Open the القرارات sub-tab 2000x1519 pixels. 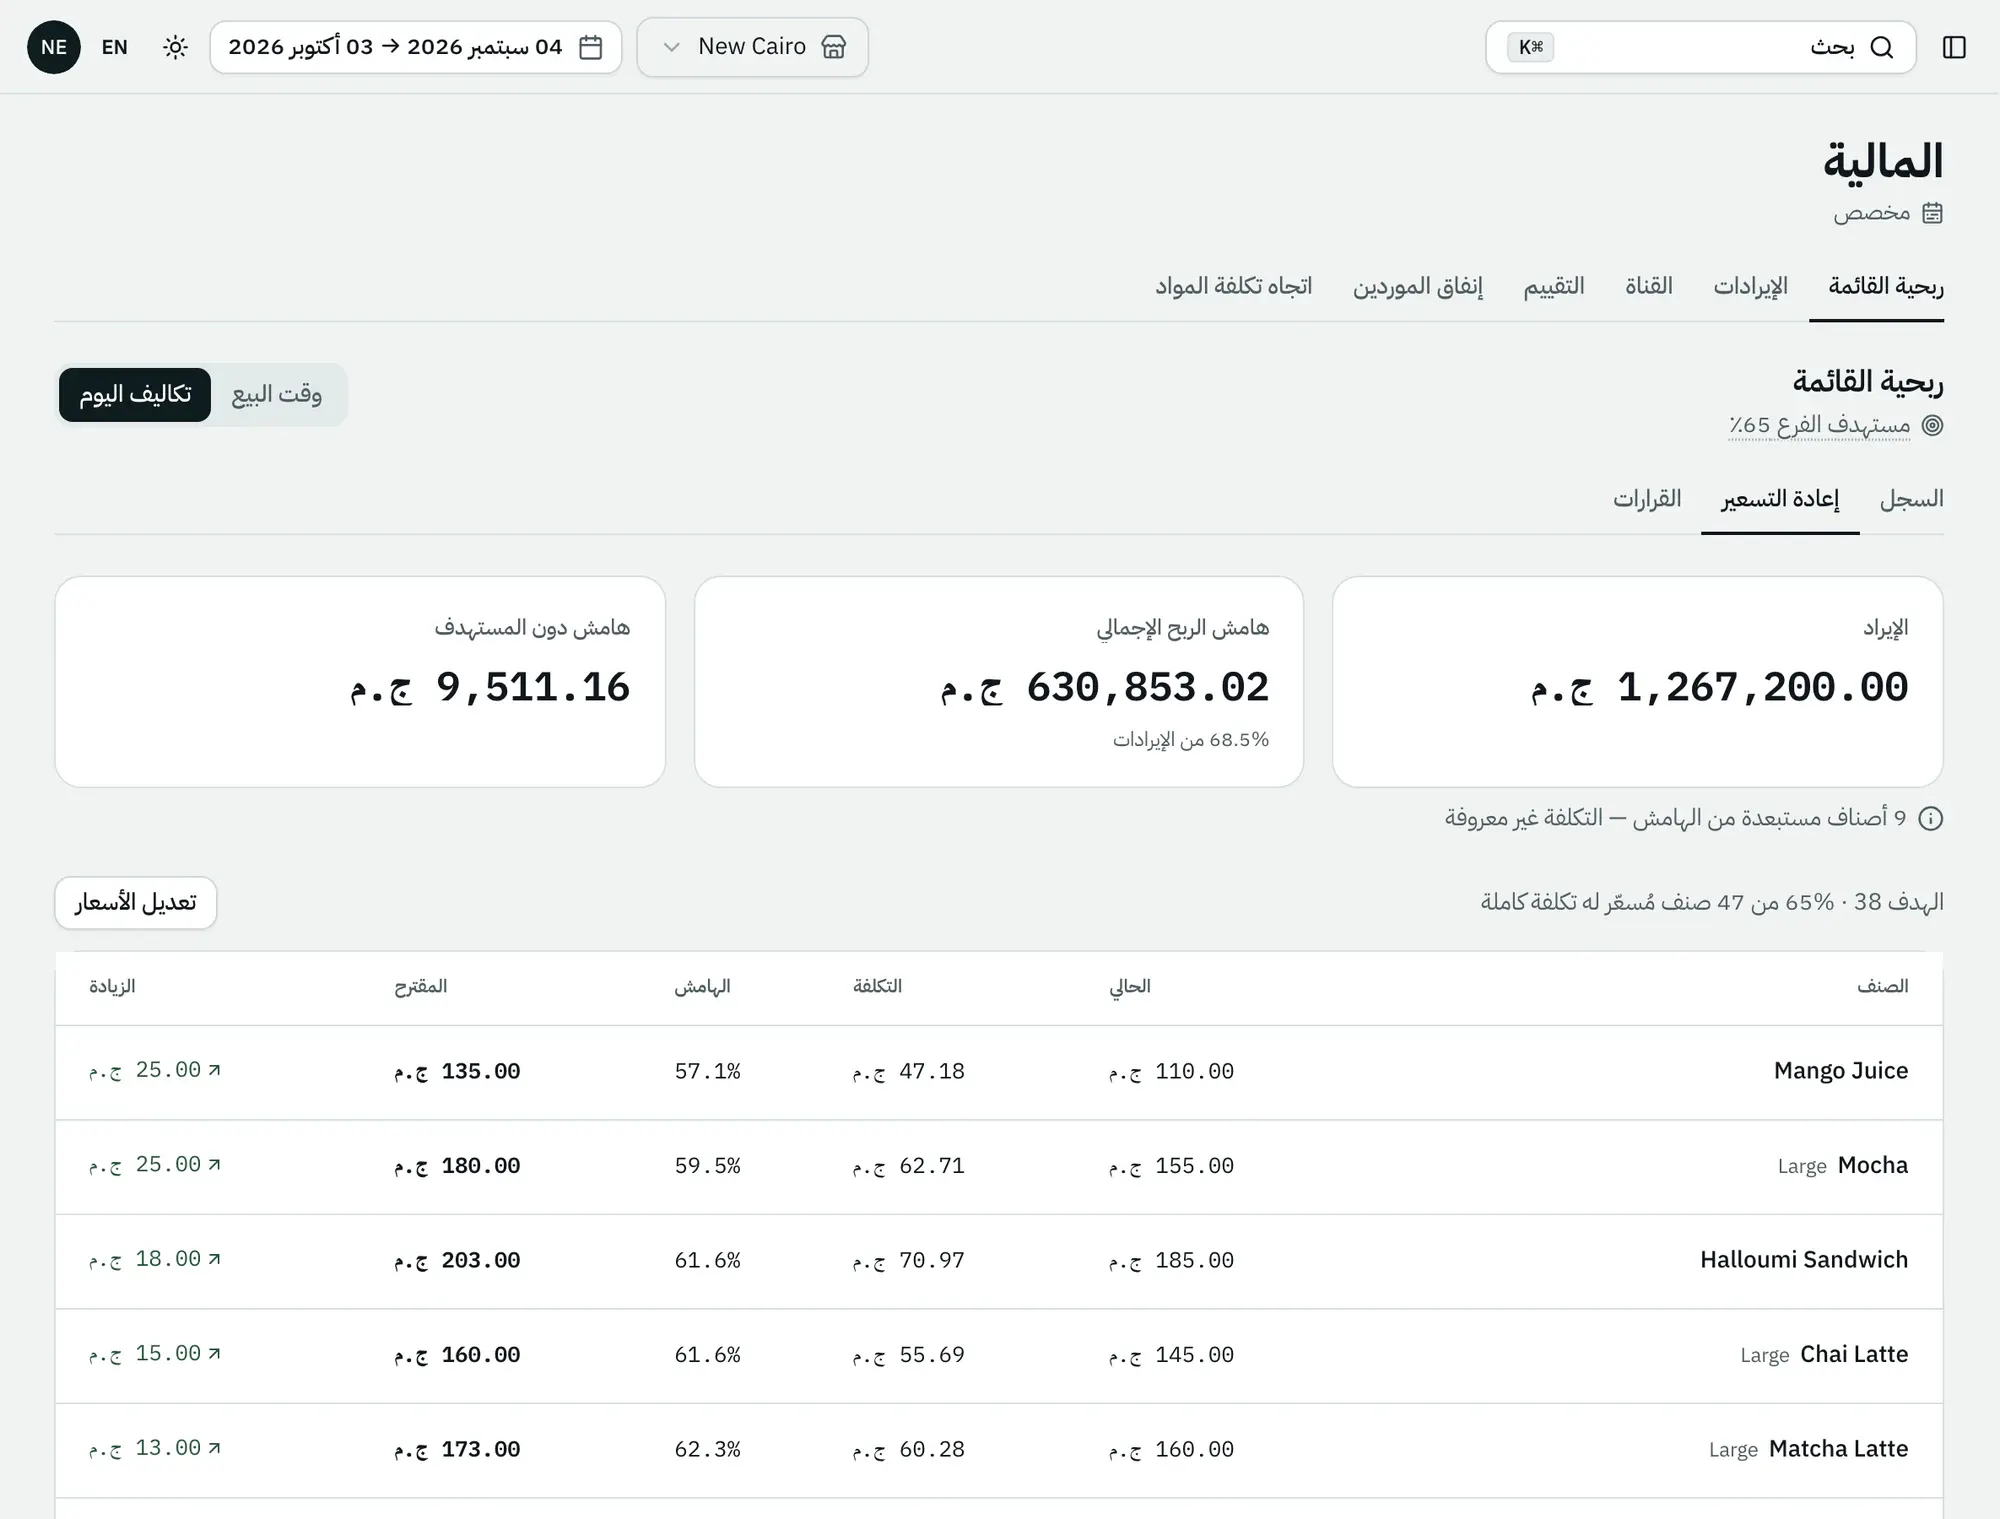tap(1647, 499)
